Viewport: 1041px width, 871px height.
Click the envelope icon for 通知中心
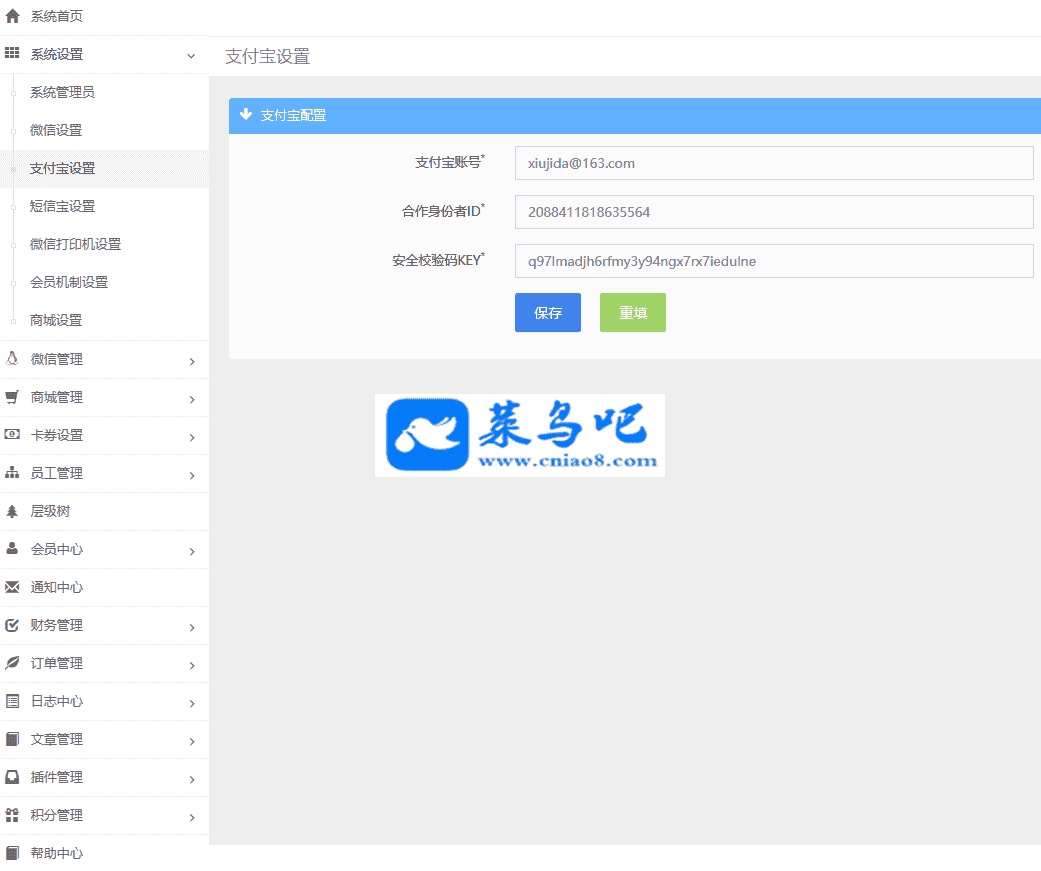[12, 587]
